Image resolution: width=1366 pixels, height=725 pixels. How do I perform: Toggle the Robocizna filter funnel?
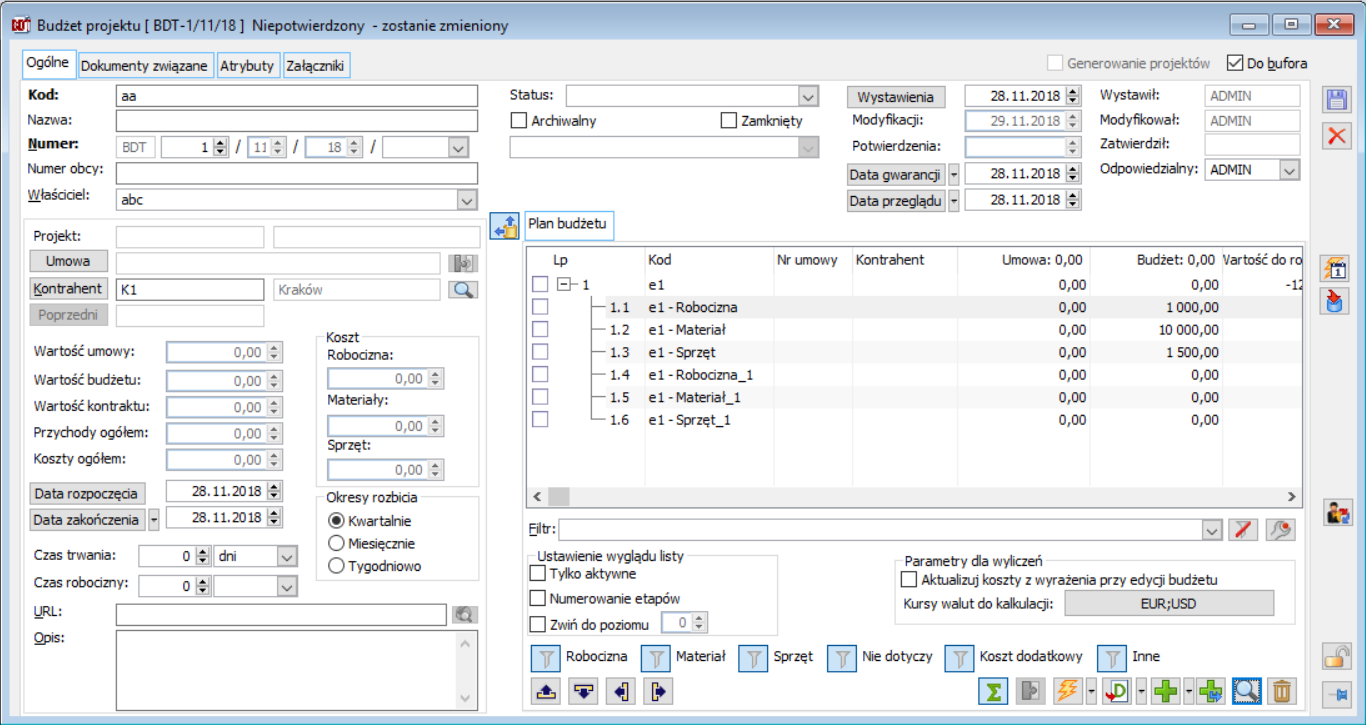pyautogui.click(x=546, y=658)
